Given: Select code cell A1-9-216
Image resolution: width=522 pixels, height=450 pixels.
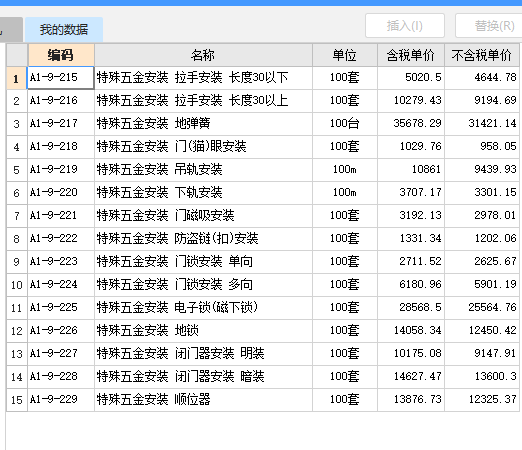Looking at the screenshot, I should (61, 101).
